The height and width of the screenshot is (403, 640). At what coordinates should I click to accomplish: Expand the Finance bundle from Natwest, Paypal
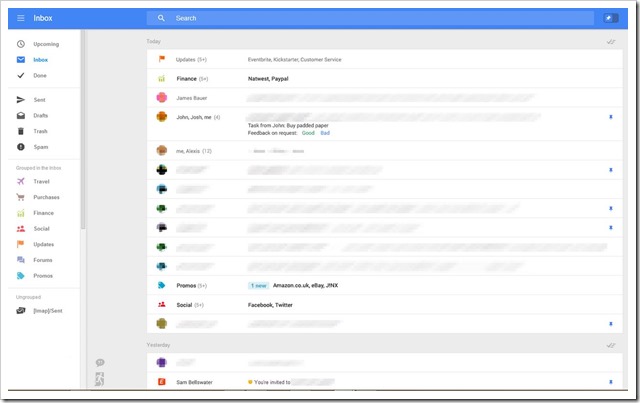(x=186, y=78)
